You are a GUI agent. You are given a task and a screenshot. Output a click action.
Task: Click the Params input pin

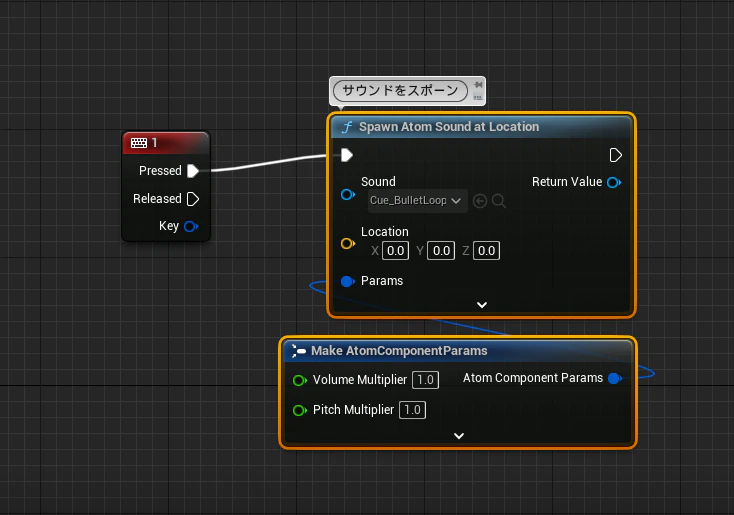click(x=348, y=281)
